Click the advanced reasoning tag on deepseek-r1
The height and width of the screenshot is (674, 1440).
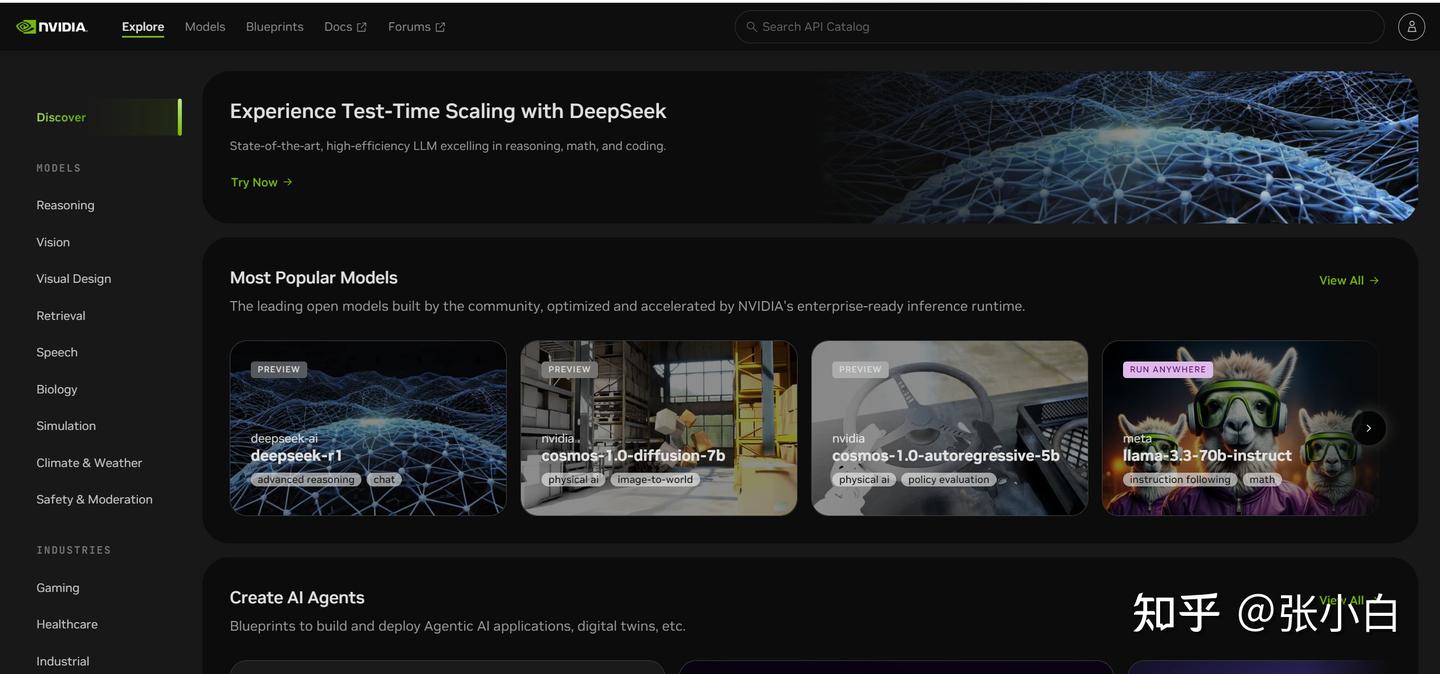point(306,480)
